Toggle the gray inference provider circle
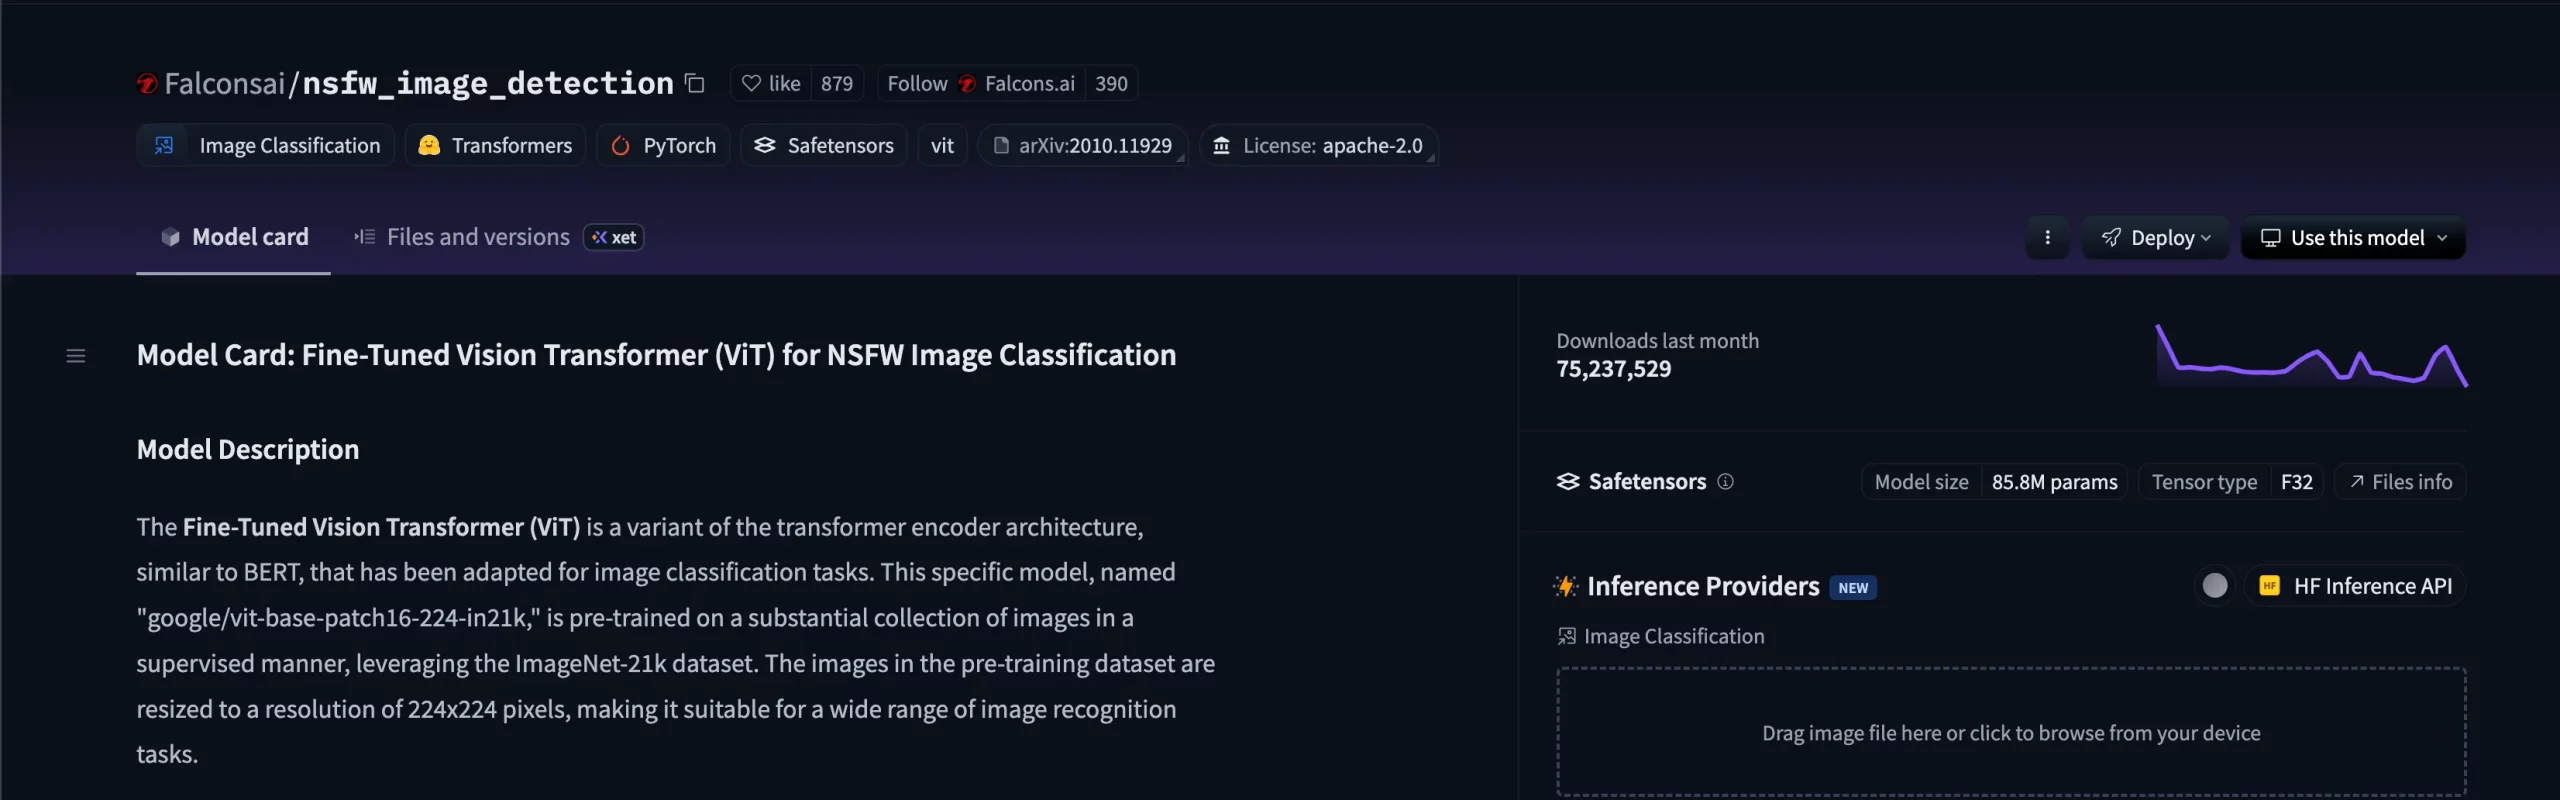This screenshot has width=2560, height=800. pyautogui.click(x=2215, y=586)
